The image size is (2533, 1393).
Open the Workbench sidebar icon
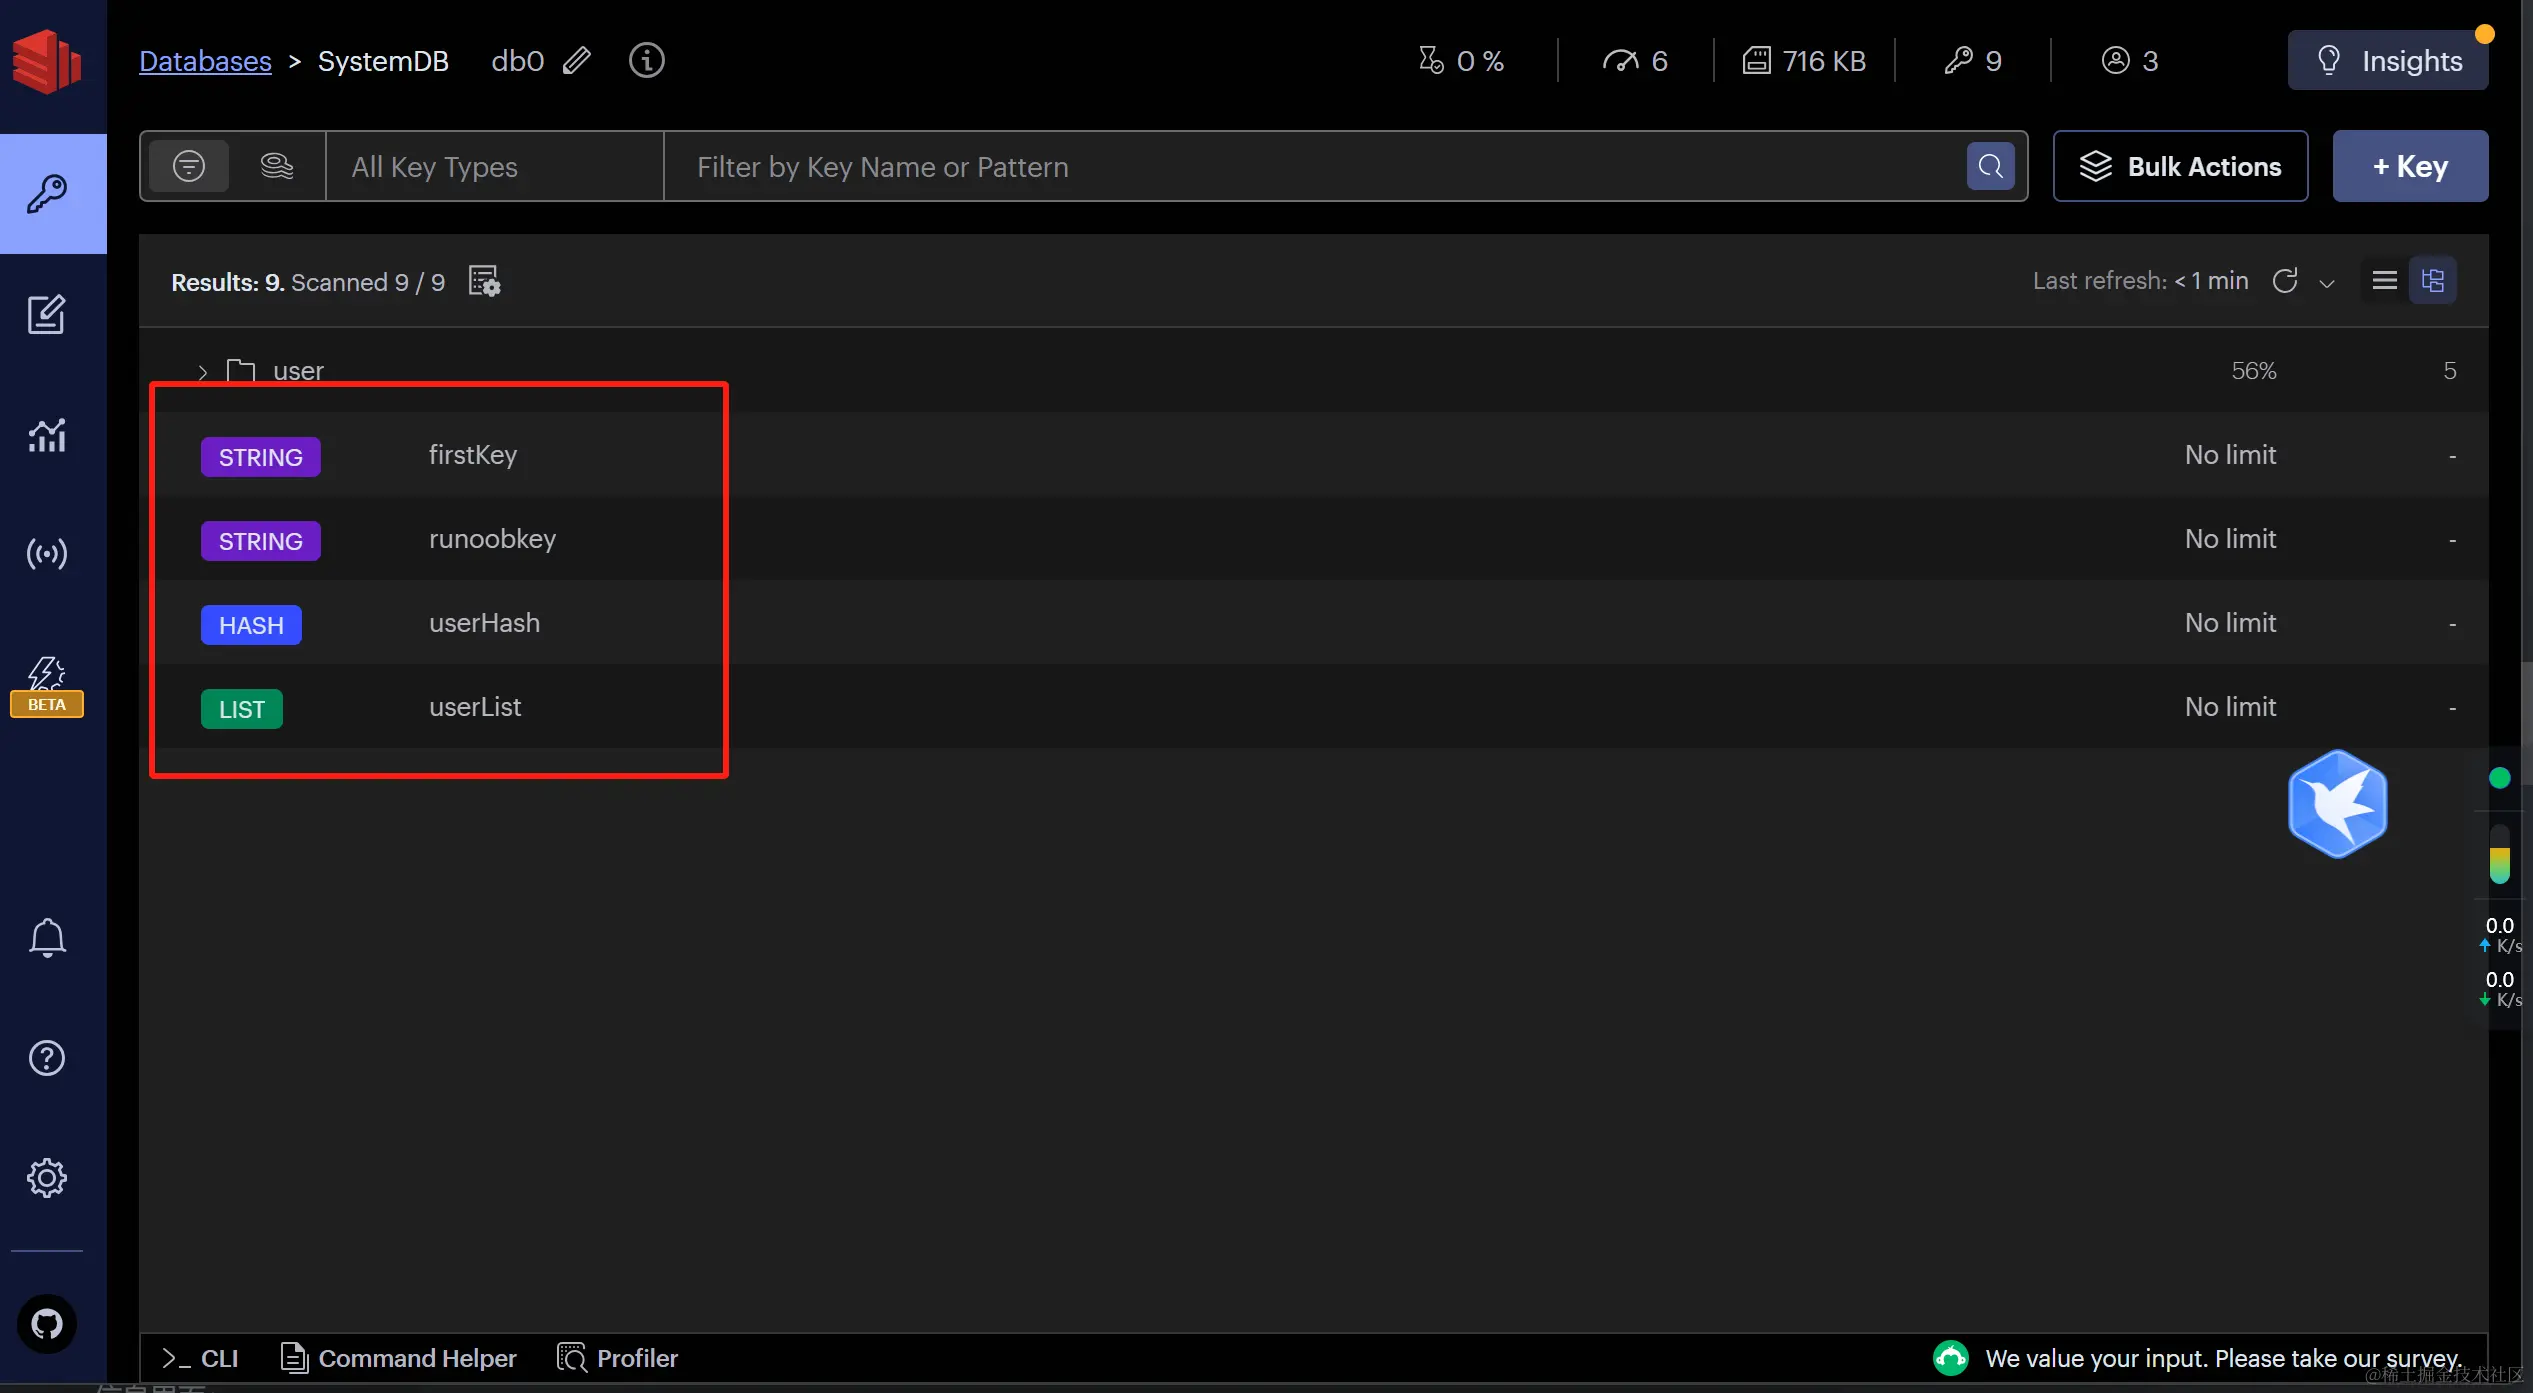(x=46, y=315)
